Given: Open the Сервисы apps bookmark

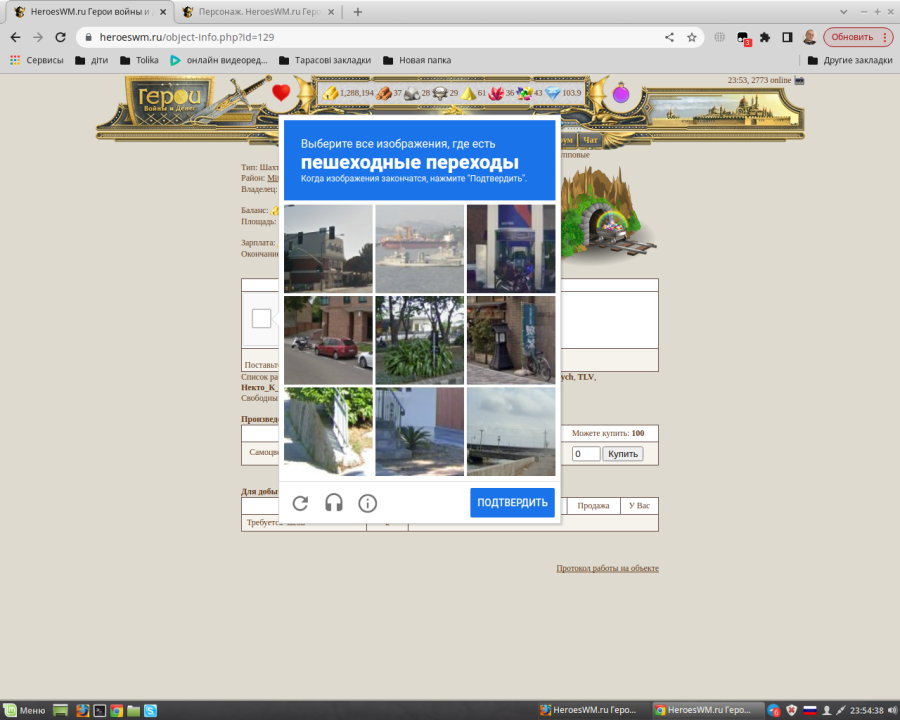Looking at the screenshot, I should click(x=37, y=60).
